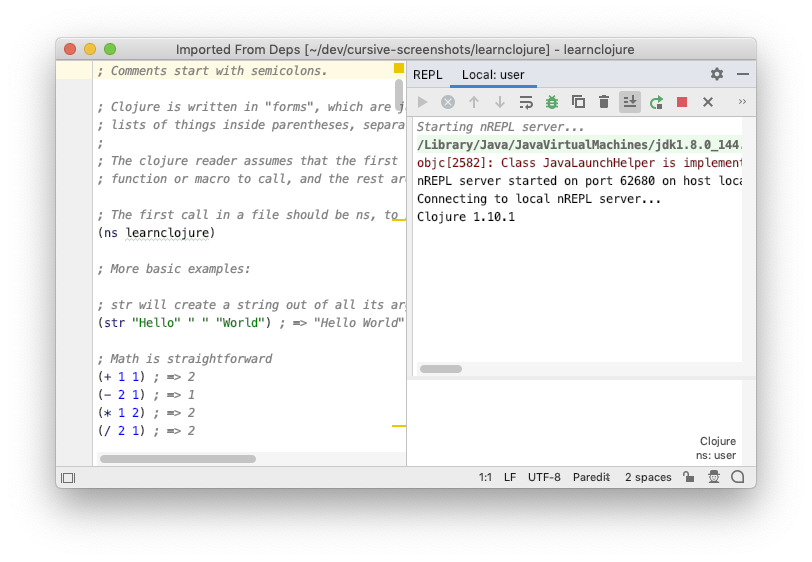Click the yellow warning stripe near ns line
The height and width of the screenshot is (562, 812).
point(399,220)
